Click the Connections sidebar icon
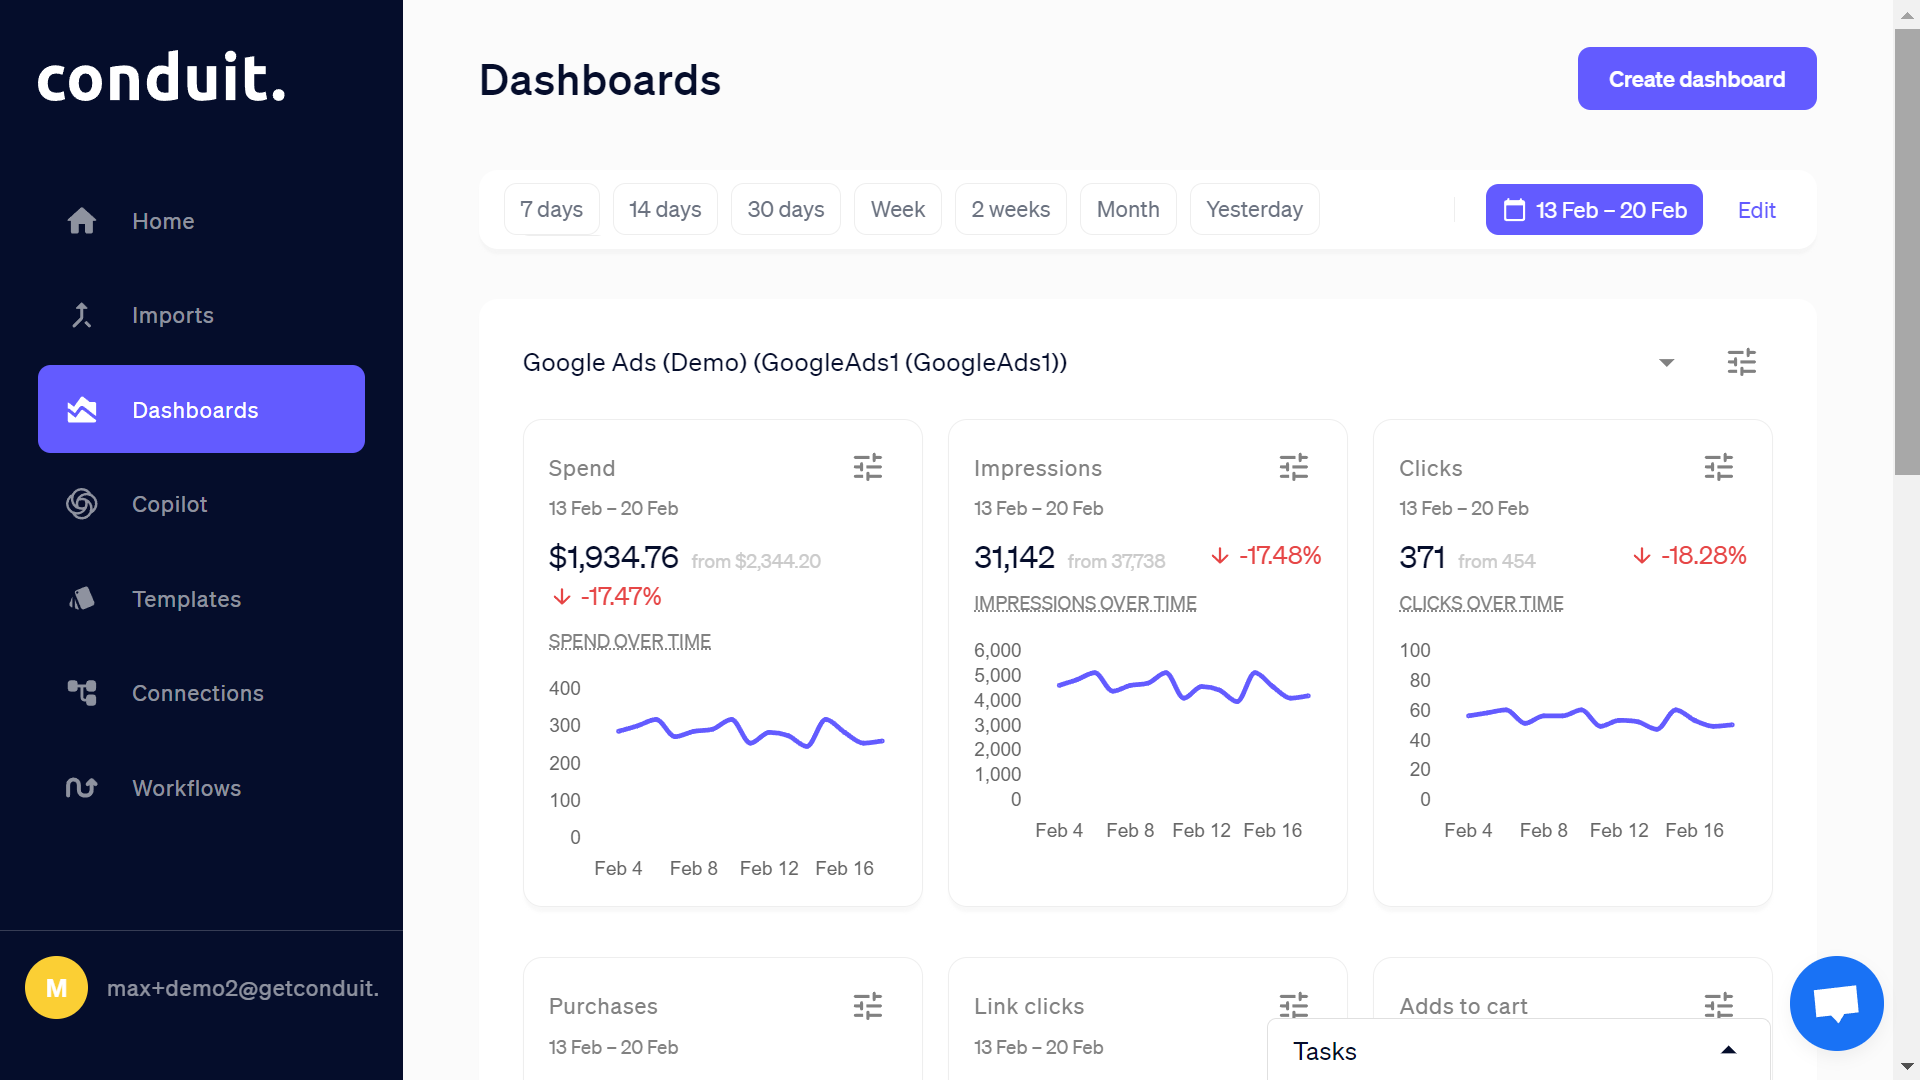 [x=82, y=692]
